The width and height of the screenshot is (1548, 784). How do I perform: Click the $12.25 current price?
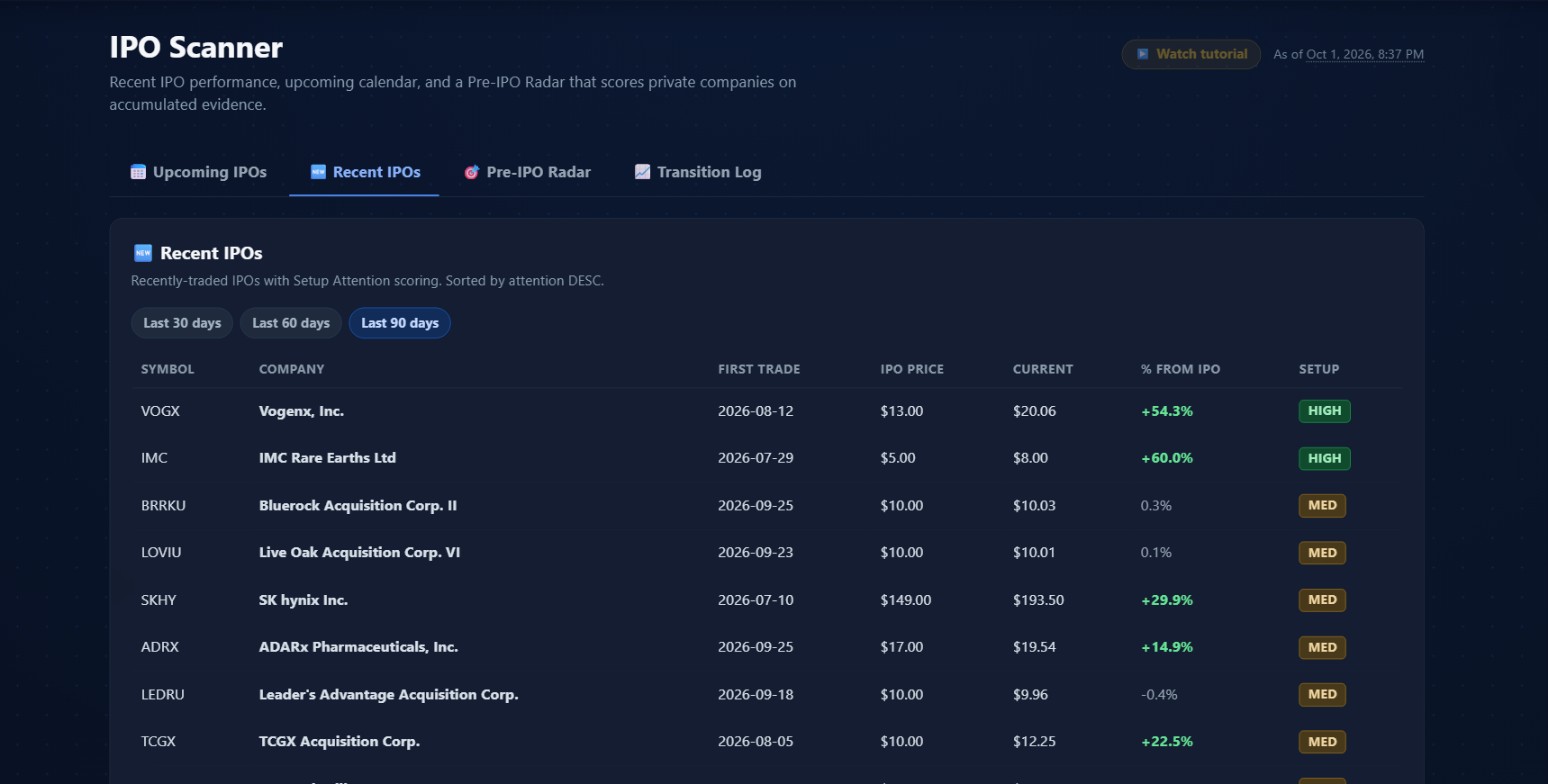tap(1034, 741)
